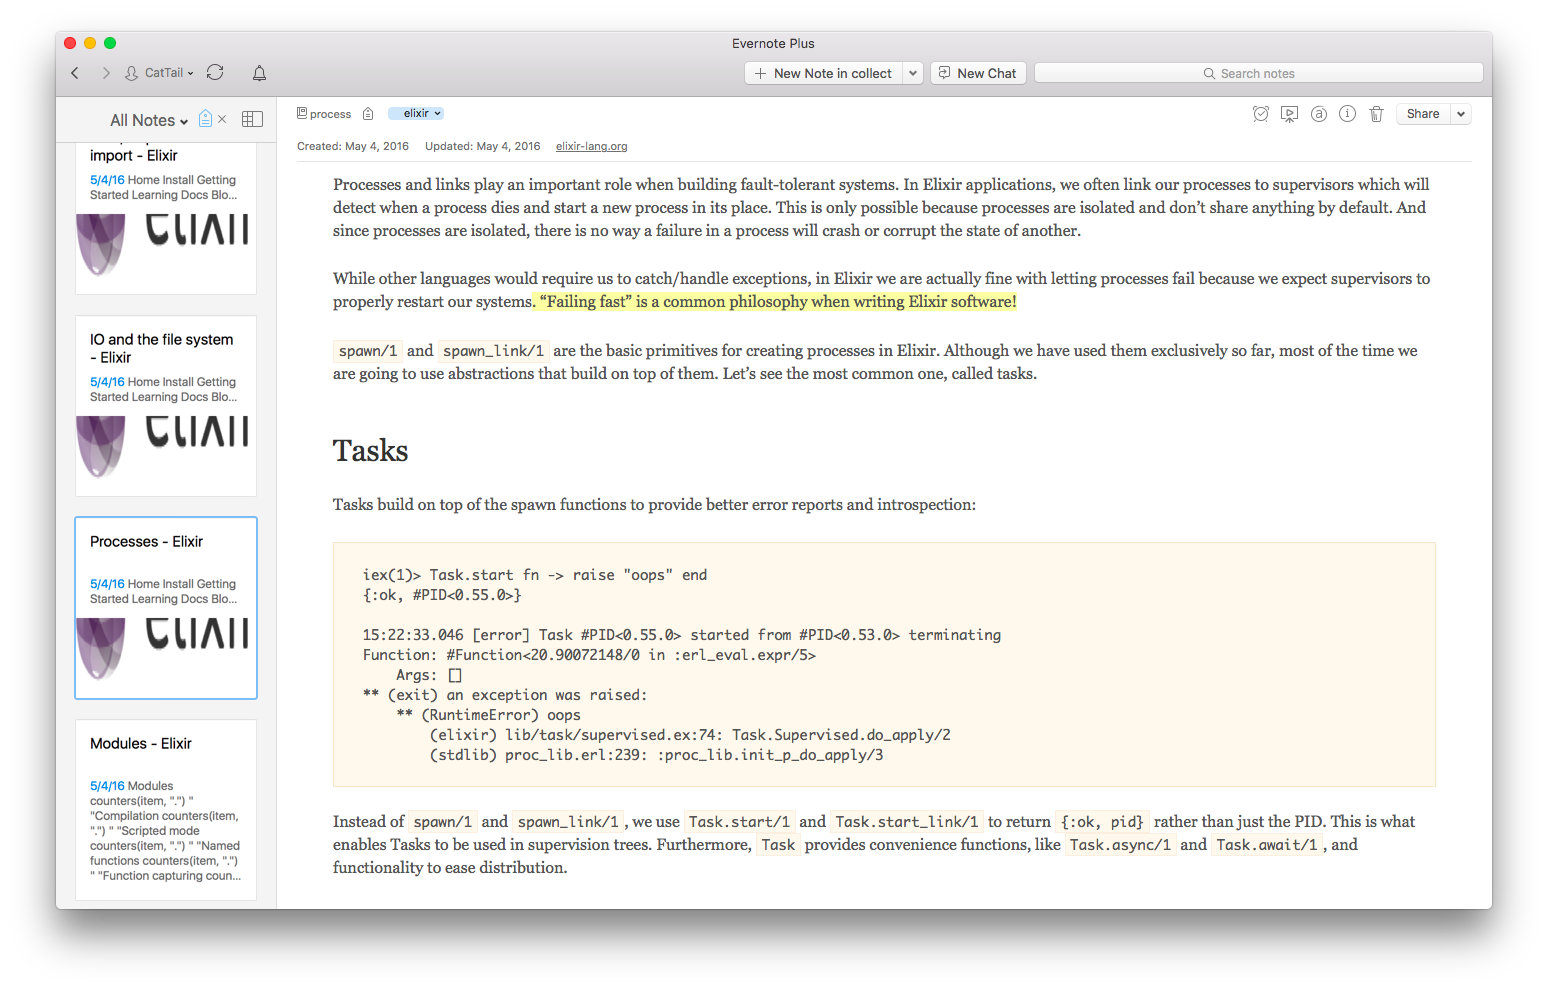Open the elixir tag dropdown

416,114
